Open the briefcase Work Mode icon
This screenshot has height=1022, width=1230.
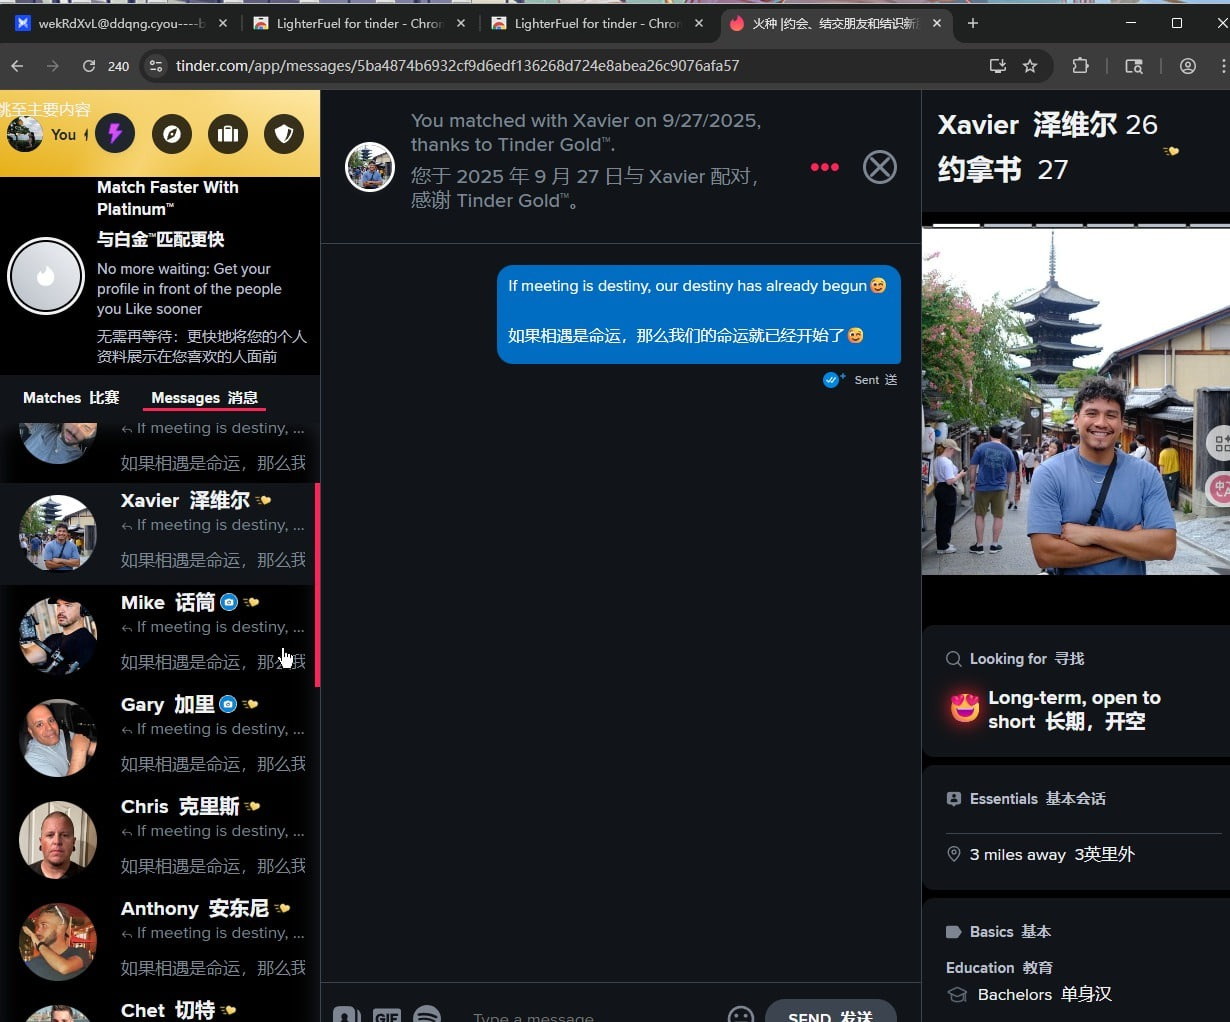tap(228, 134)
